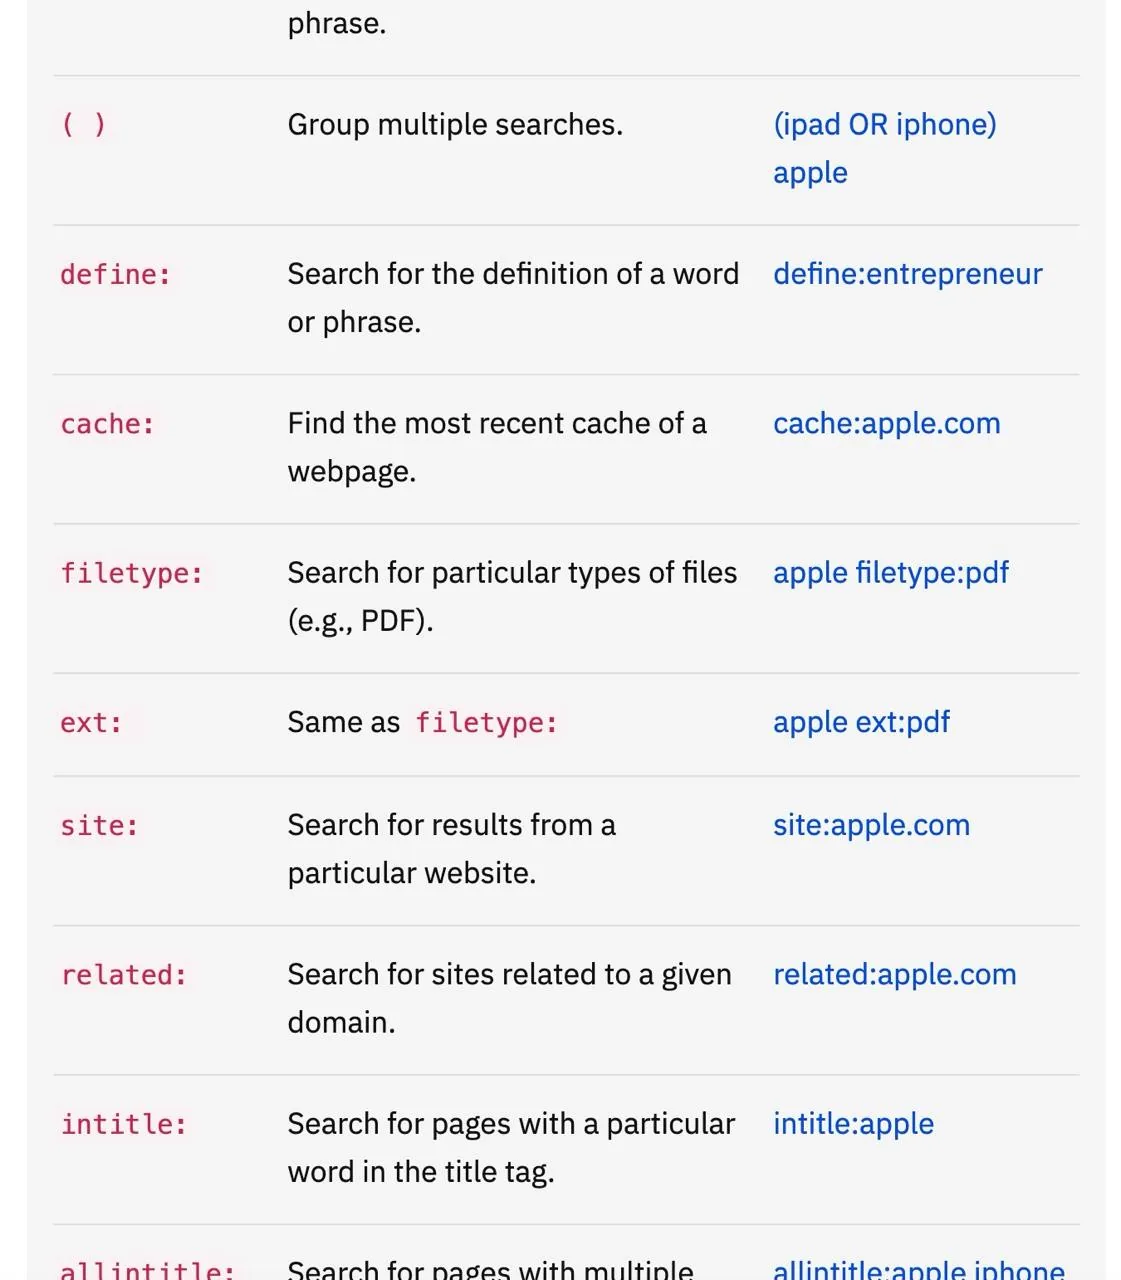Select the site: operator code
This screenshot has width=1121, height=1280.
(99, 826)
